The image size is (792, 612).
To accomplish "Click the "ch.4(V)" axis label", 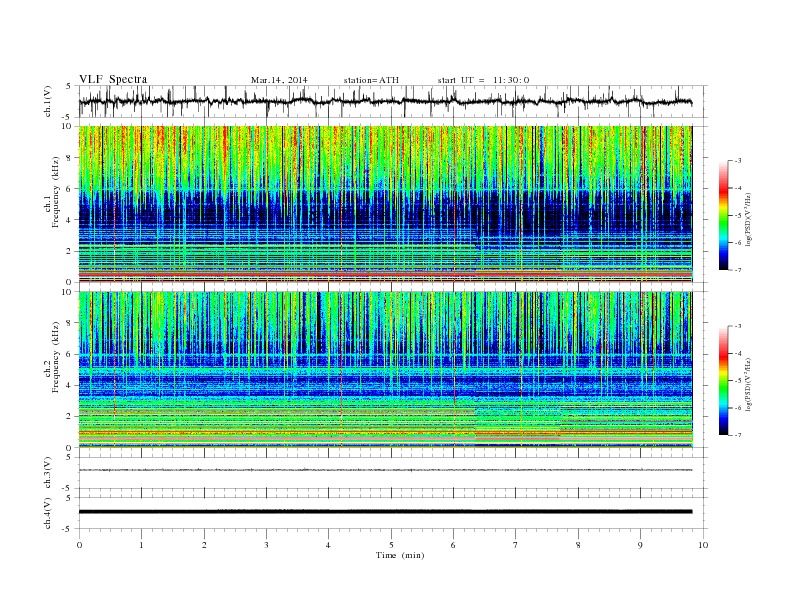I will pyautogui.click(x=48, y=513).
